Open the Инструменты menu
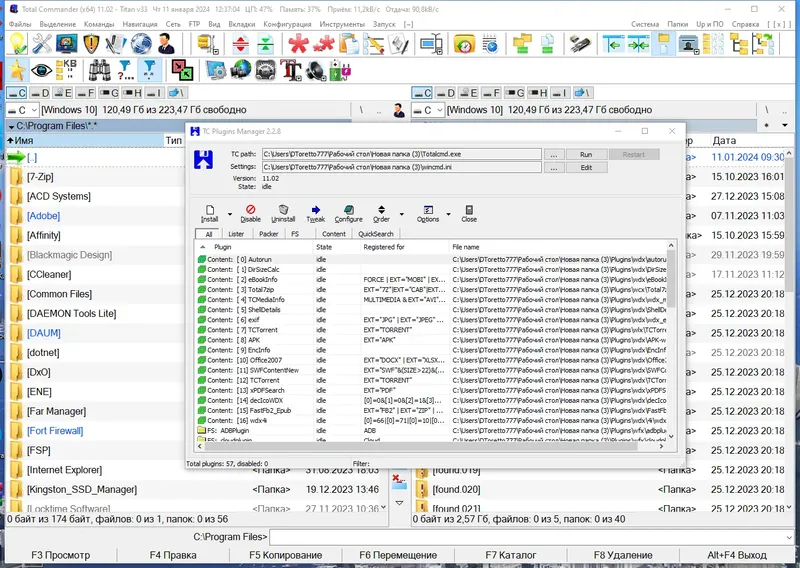The height and width of the screenshot is (568, 800). click(x=342, y=24)
